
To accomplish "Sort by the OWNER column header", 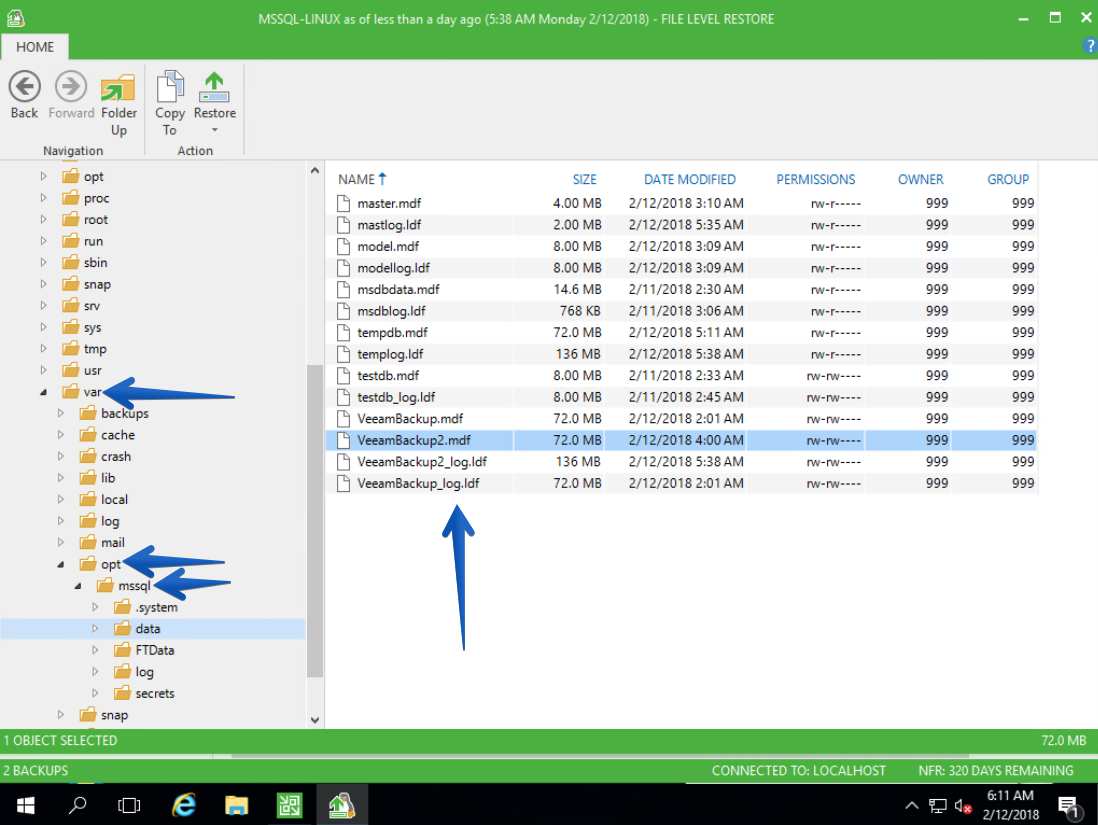I will (921, 179).
